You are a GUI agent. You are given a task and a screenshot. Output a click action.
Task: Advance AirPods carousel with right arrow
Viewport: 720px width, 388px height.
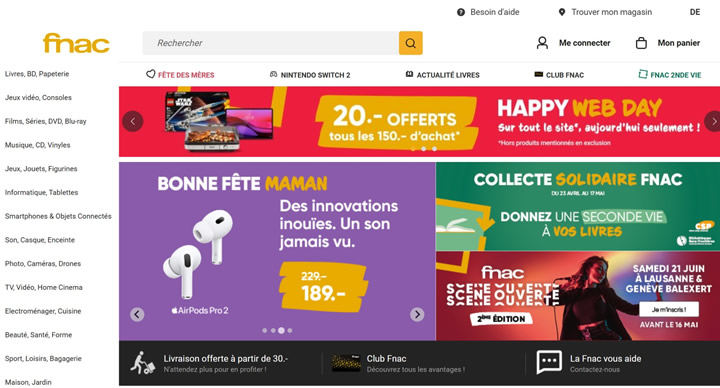coord(417,315)
